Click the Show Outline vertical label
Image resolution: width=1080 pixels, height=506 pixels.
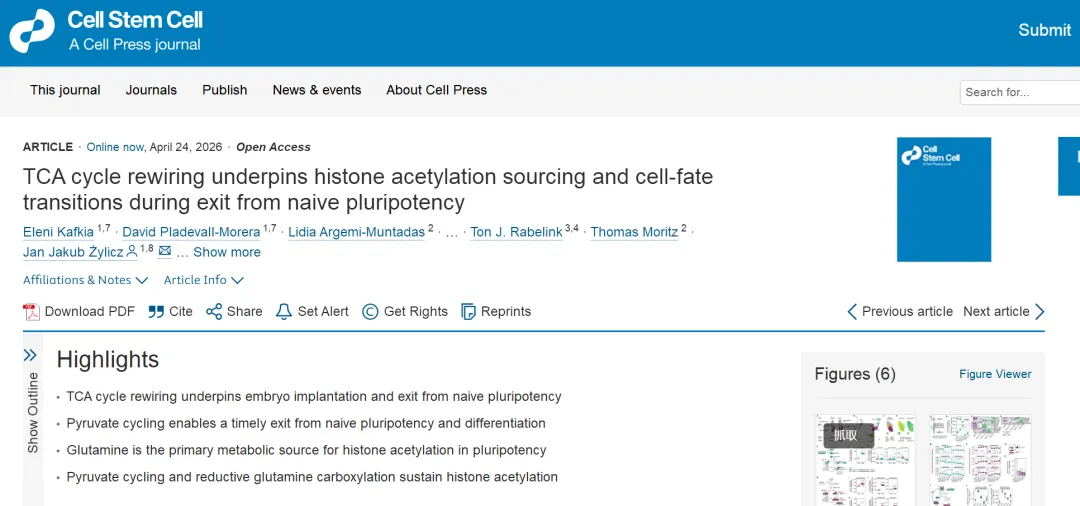tap(33, 412)
